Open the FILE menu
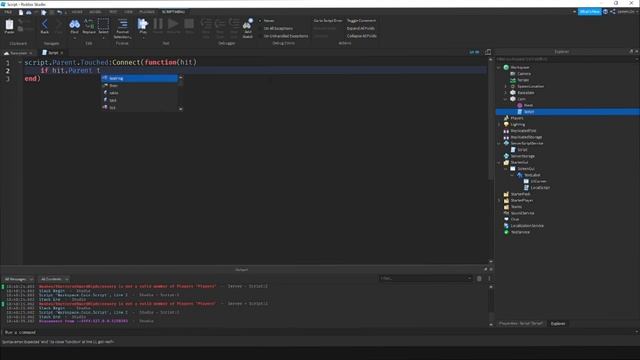Screen dimensions: 640x360 8,12
